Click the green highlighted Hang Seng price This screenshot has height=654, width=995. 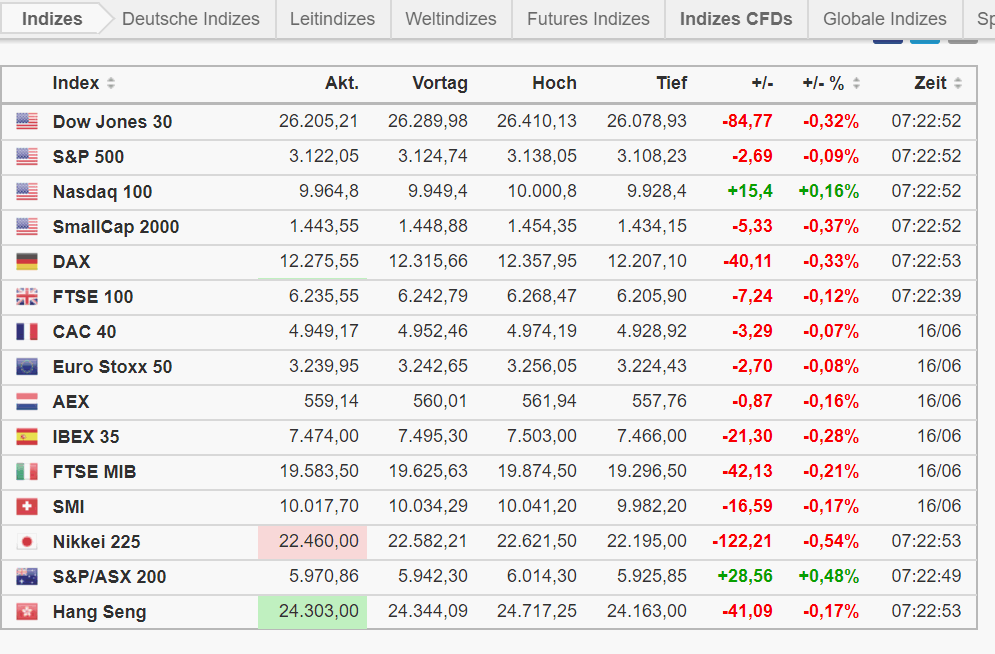pos(318,612)
